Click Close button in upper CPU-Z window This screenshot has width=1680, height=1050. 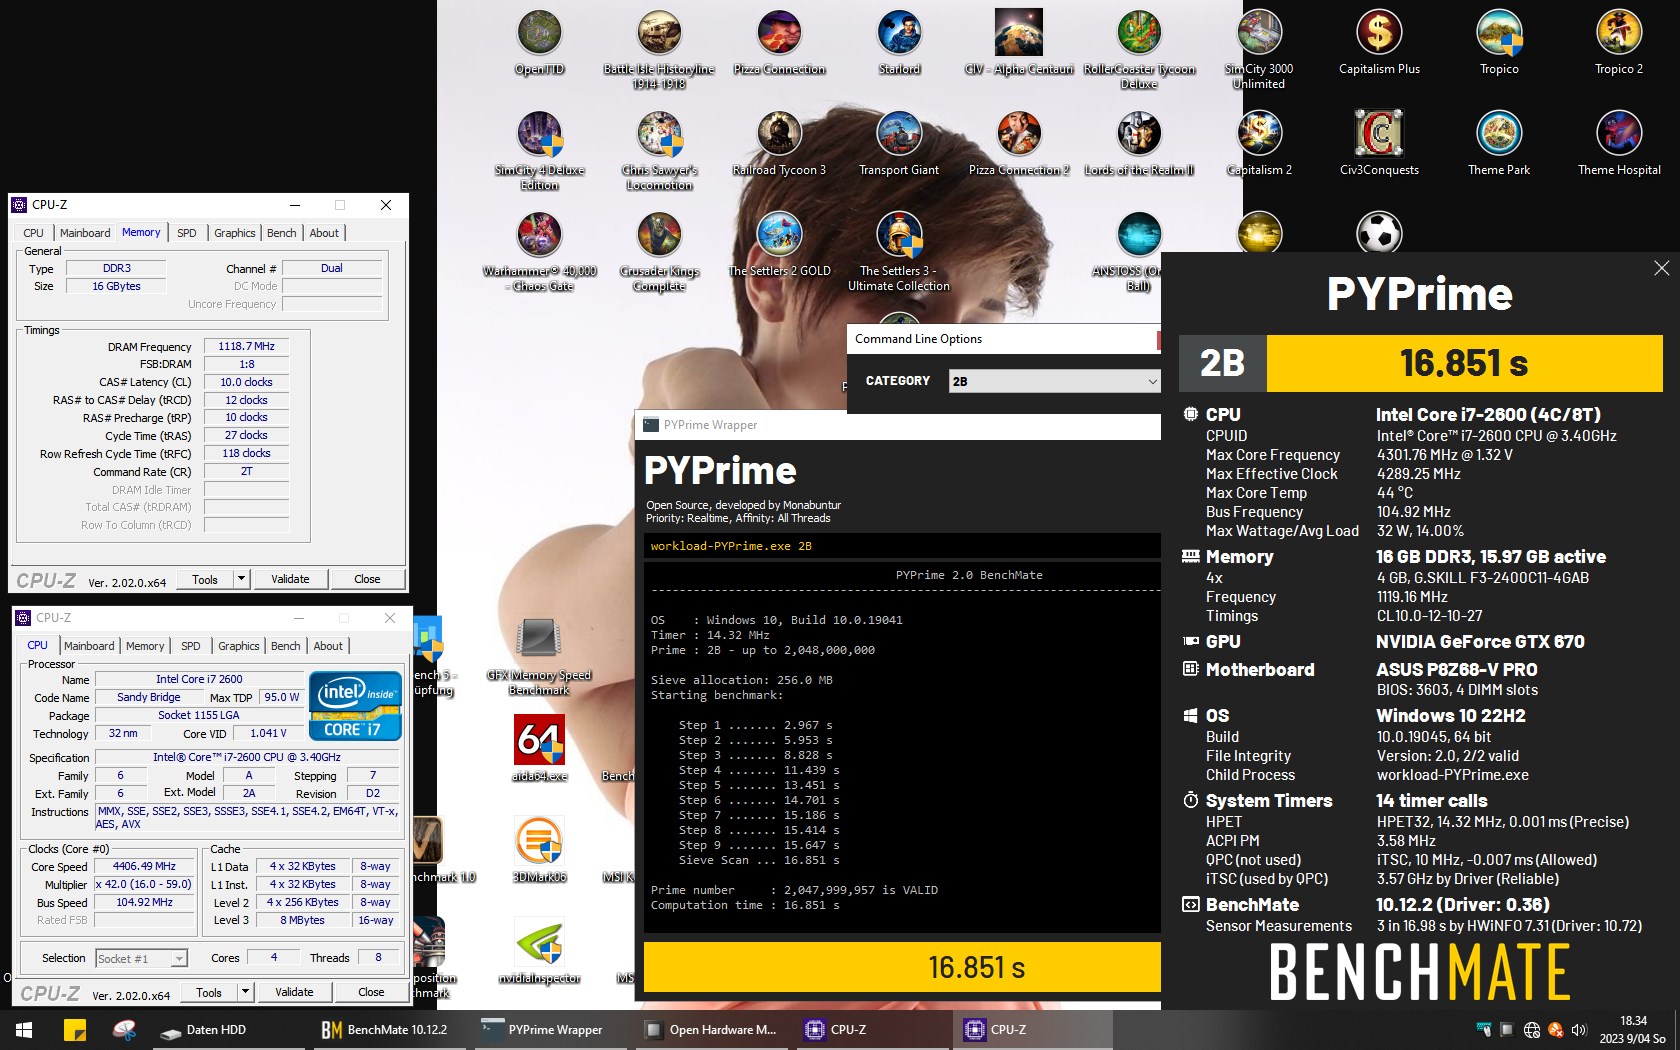367,579
